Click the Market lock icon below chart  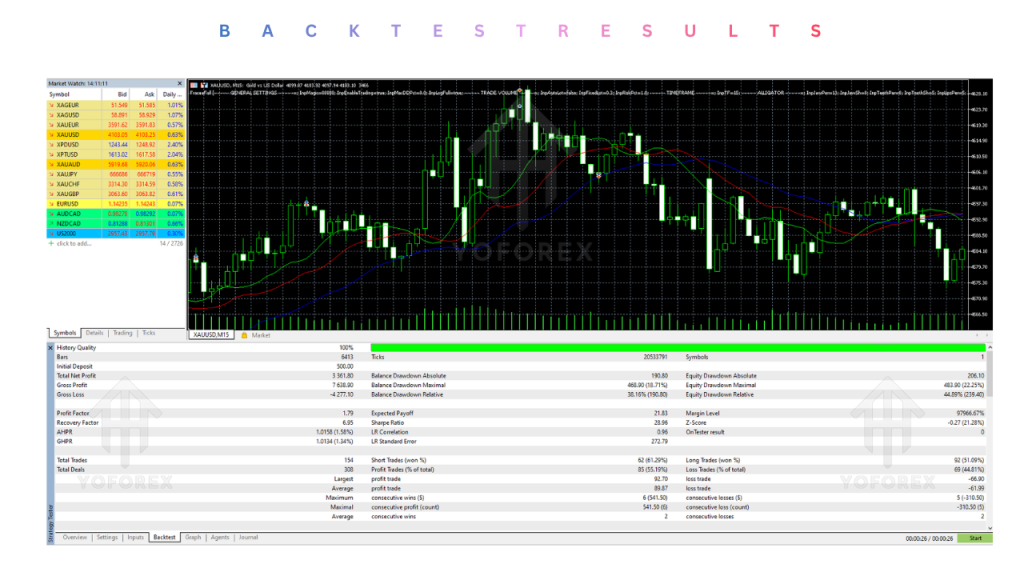tap(244, 335)
